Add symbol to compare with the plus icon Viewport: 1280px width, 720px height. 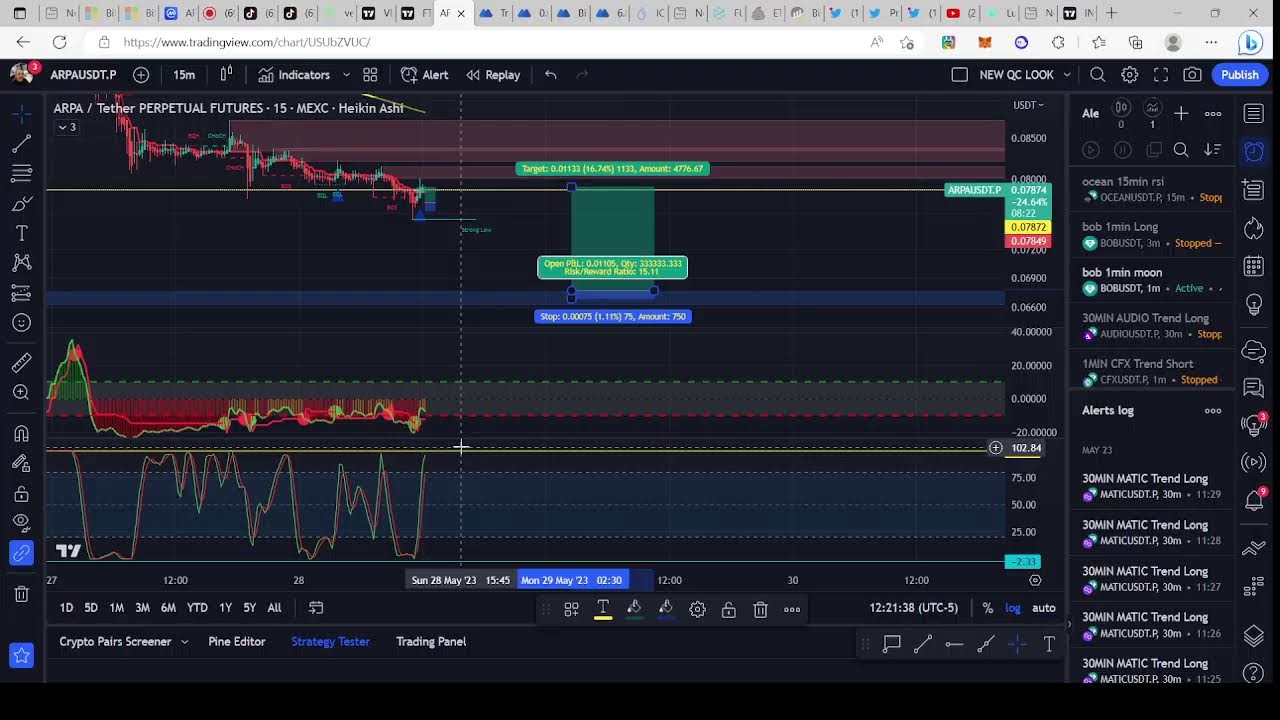pyautogui.click(x=141, y=75)
